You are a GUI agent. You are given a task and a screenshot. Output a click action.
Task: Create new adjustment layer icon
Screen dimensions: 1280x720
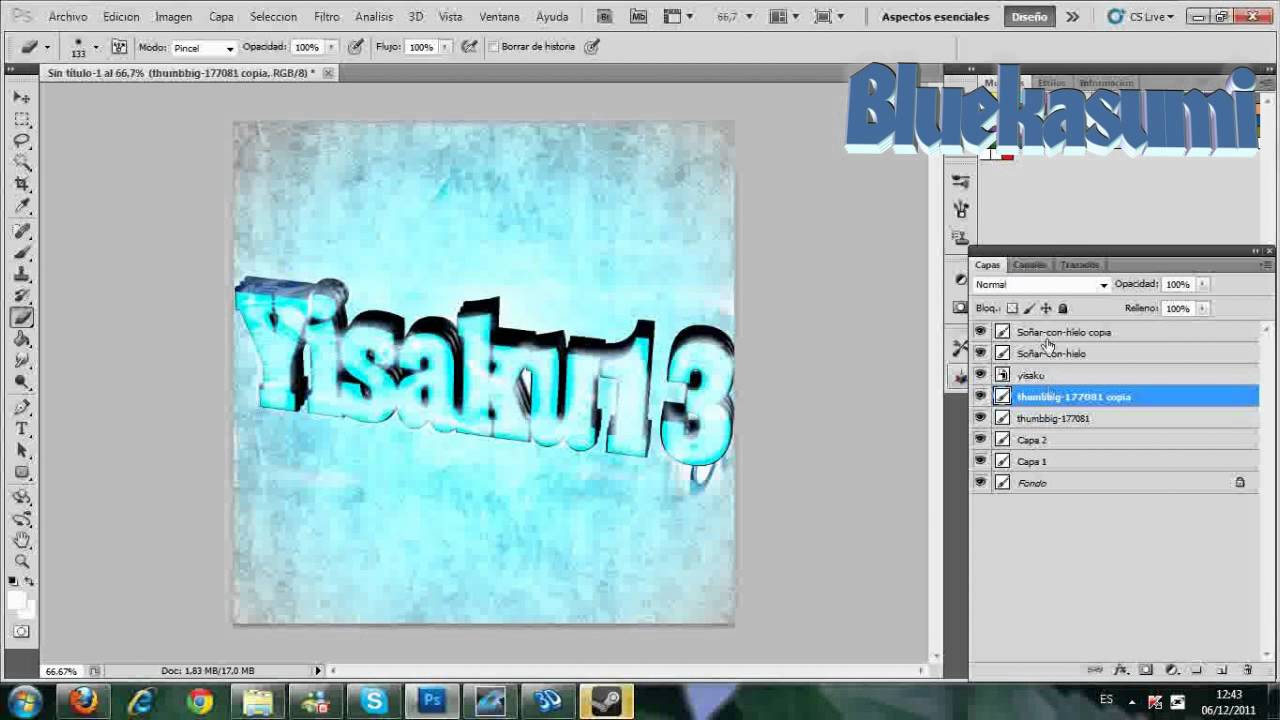pyautogui.click(x=1171, y=670)
